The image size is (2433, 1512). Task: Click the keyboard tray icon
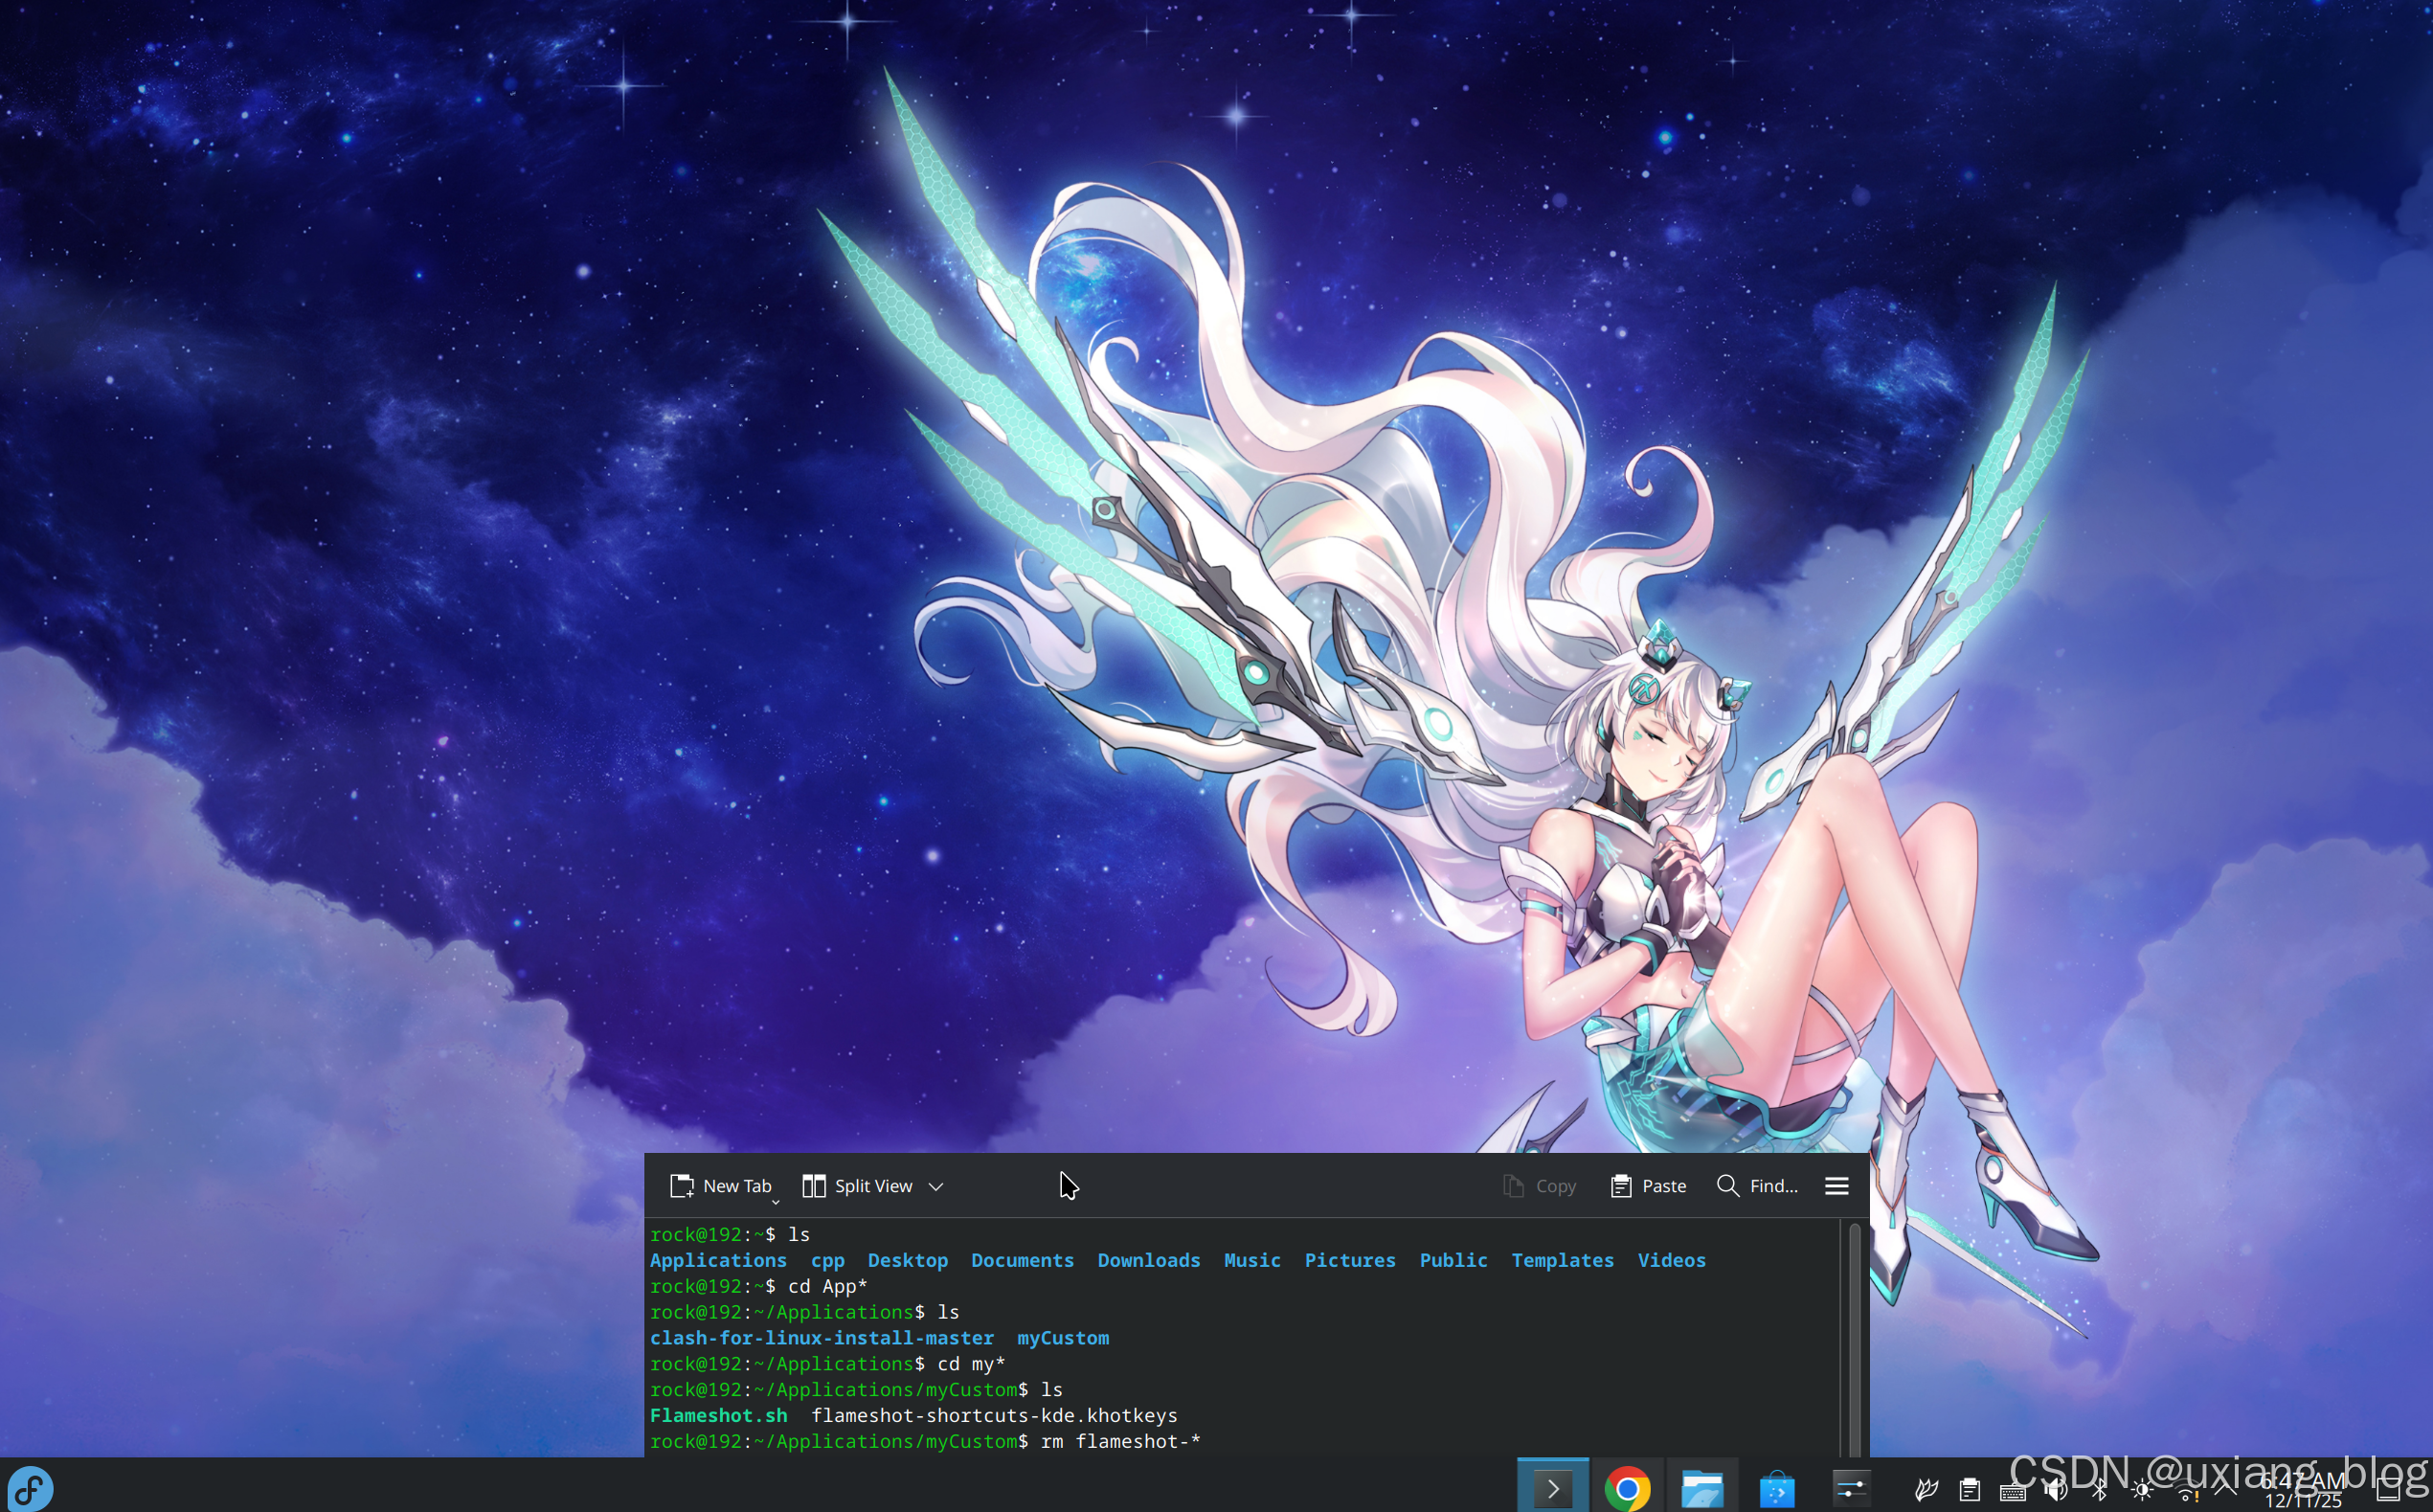2012,1492
